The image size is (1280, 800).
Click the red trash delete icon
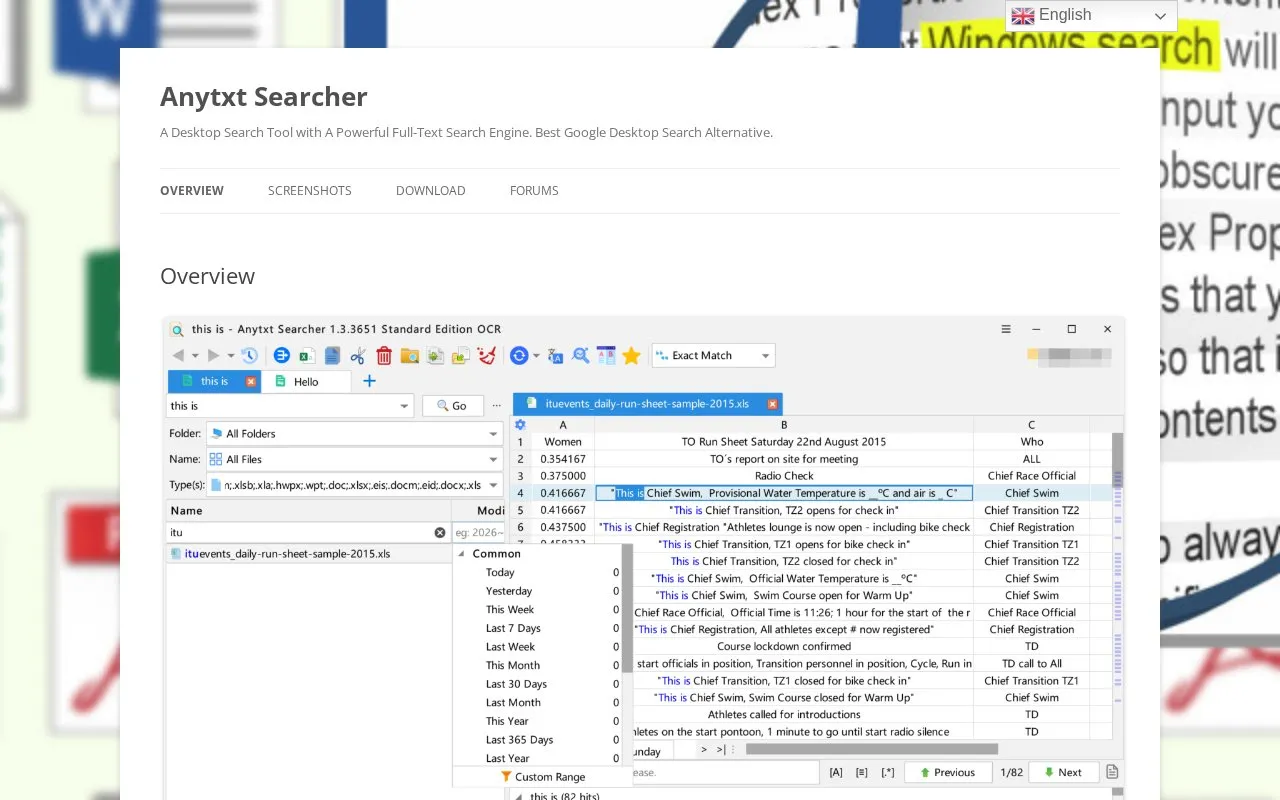tap(384, 356)
